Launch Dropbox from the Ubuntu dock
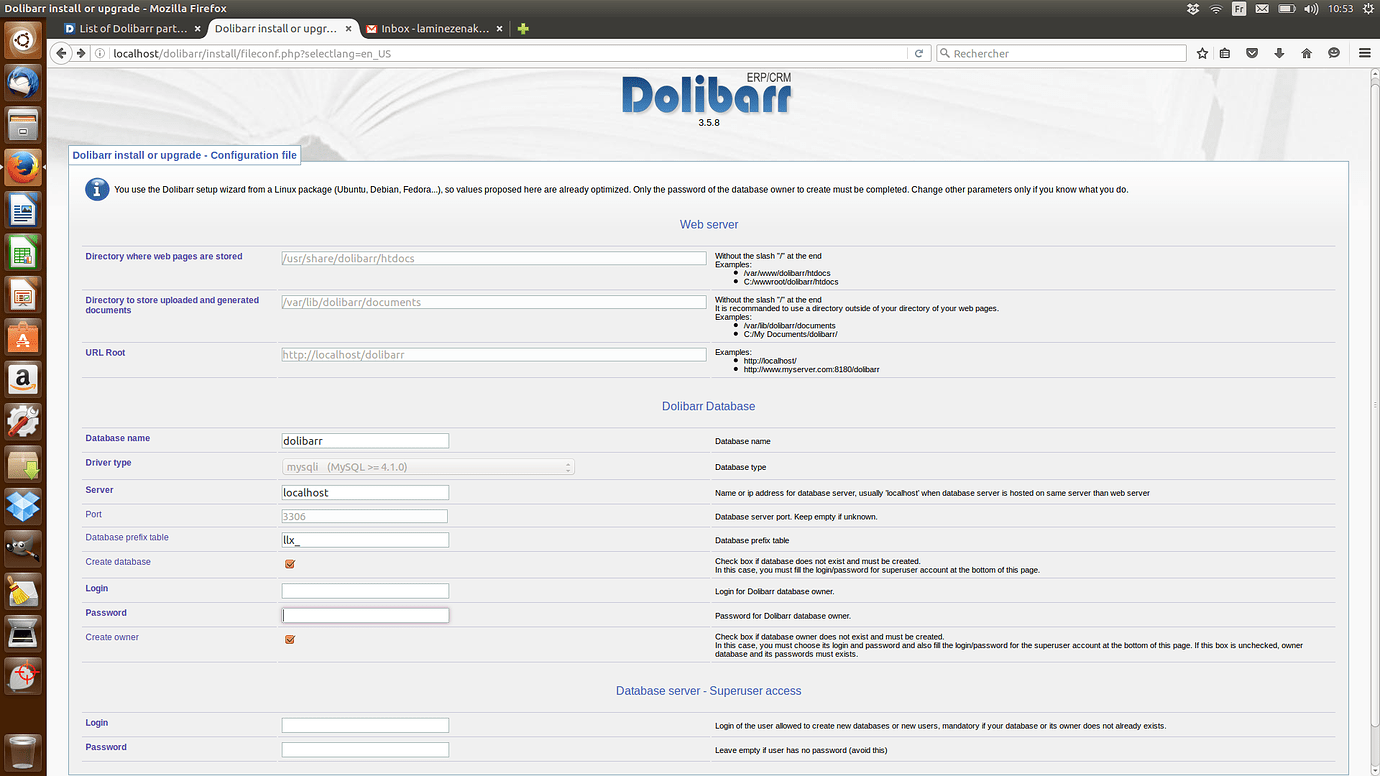Viewport: 1380px width, 776px height. coord(23,506)
